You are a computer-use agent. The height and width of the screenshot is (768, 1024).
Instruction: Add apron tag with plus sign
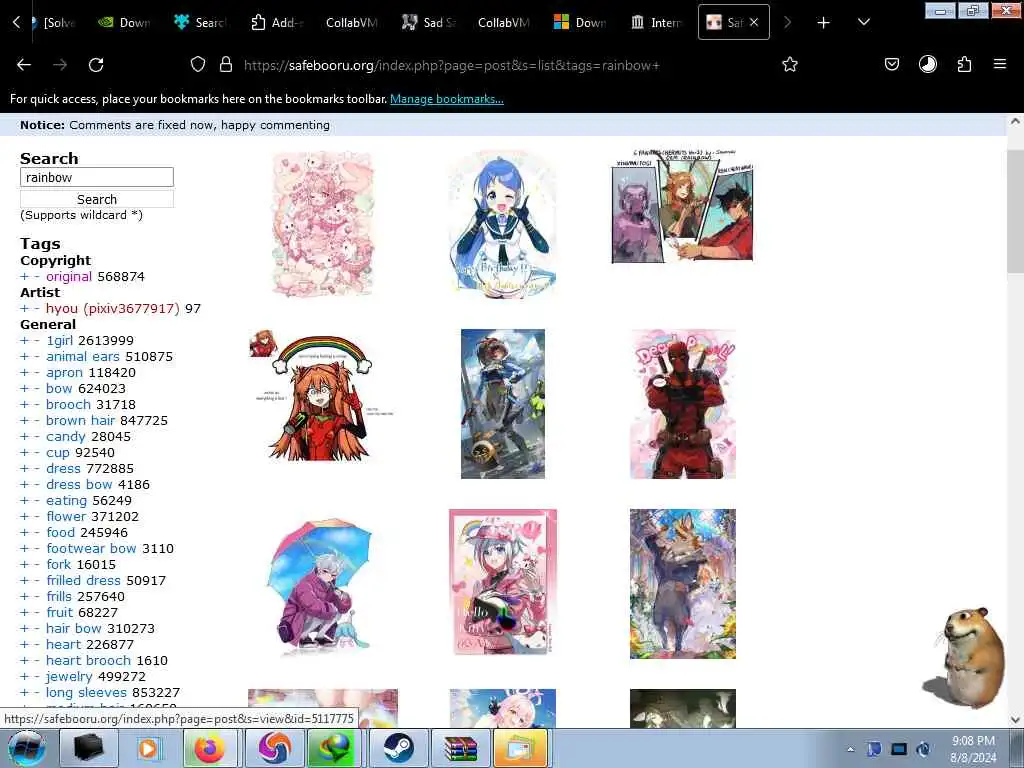[24, 373]
